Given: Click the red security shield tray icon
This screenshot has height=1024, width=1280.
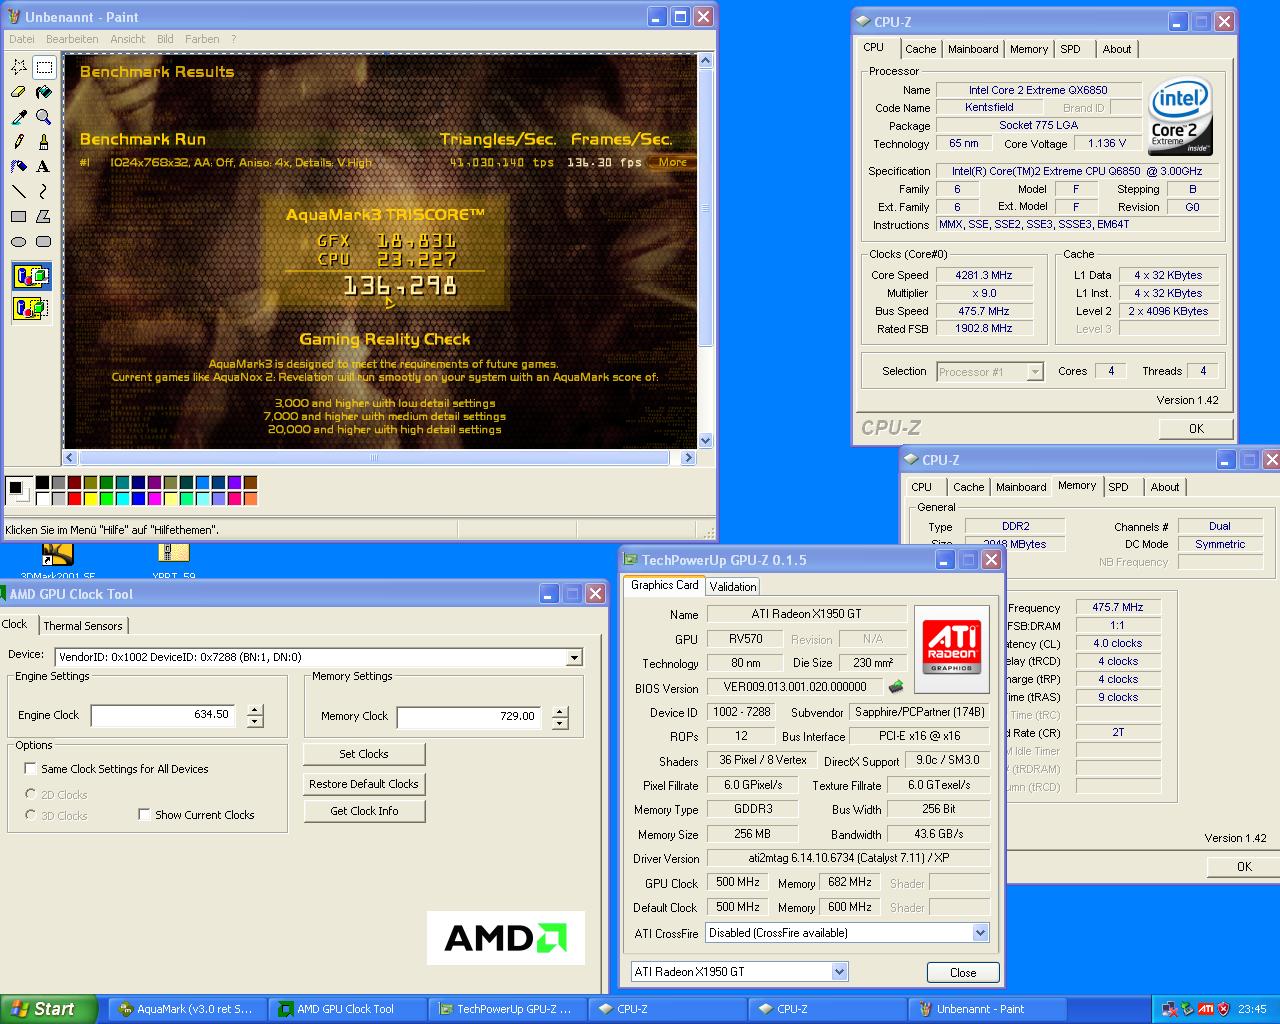Looking at the screenshot, I should [1223, 1009].
